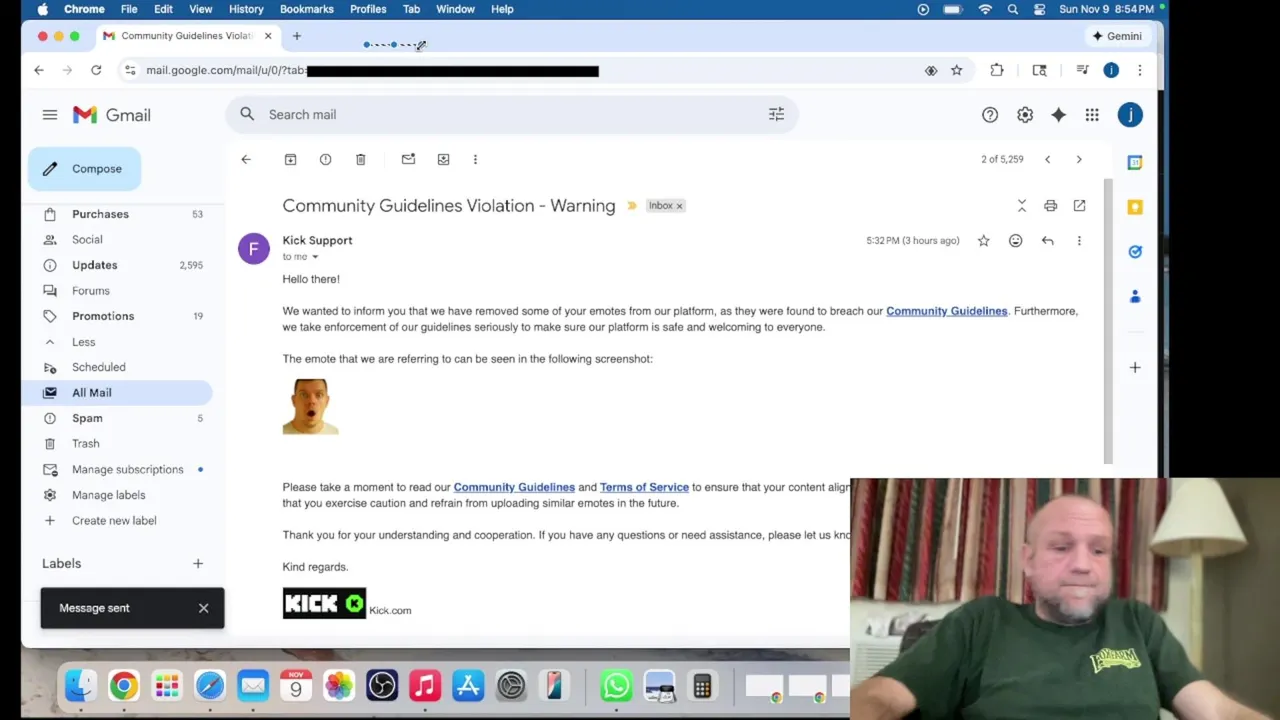The height and width of the screenshot is (720, 1280).
Task: Remove the Inbox label tag
Action: click(x=679, y=206)
